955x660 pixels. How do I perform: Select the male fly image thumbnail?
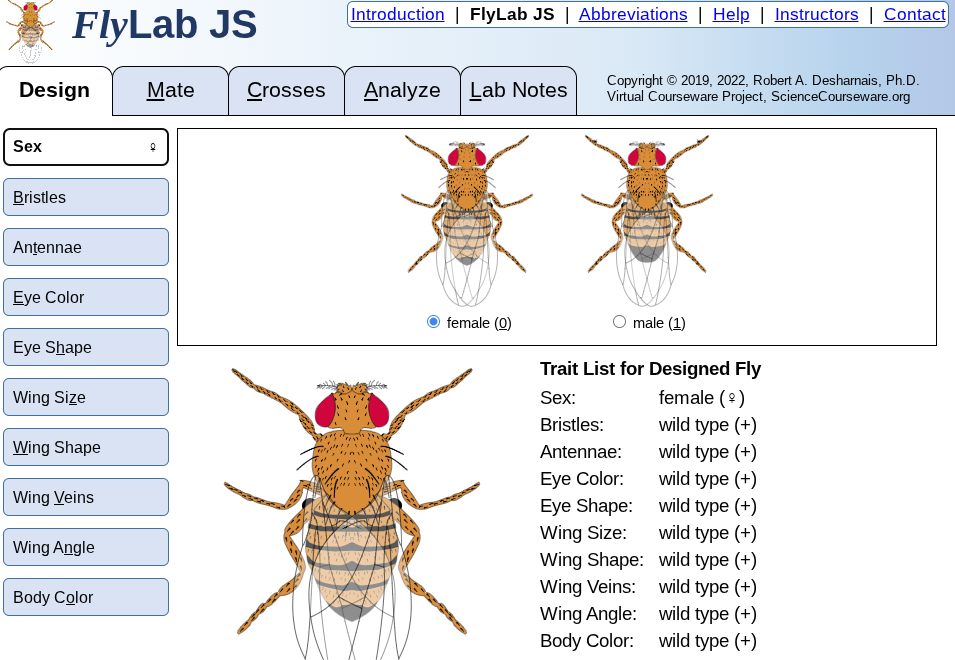click(647, 220)
